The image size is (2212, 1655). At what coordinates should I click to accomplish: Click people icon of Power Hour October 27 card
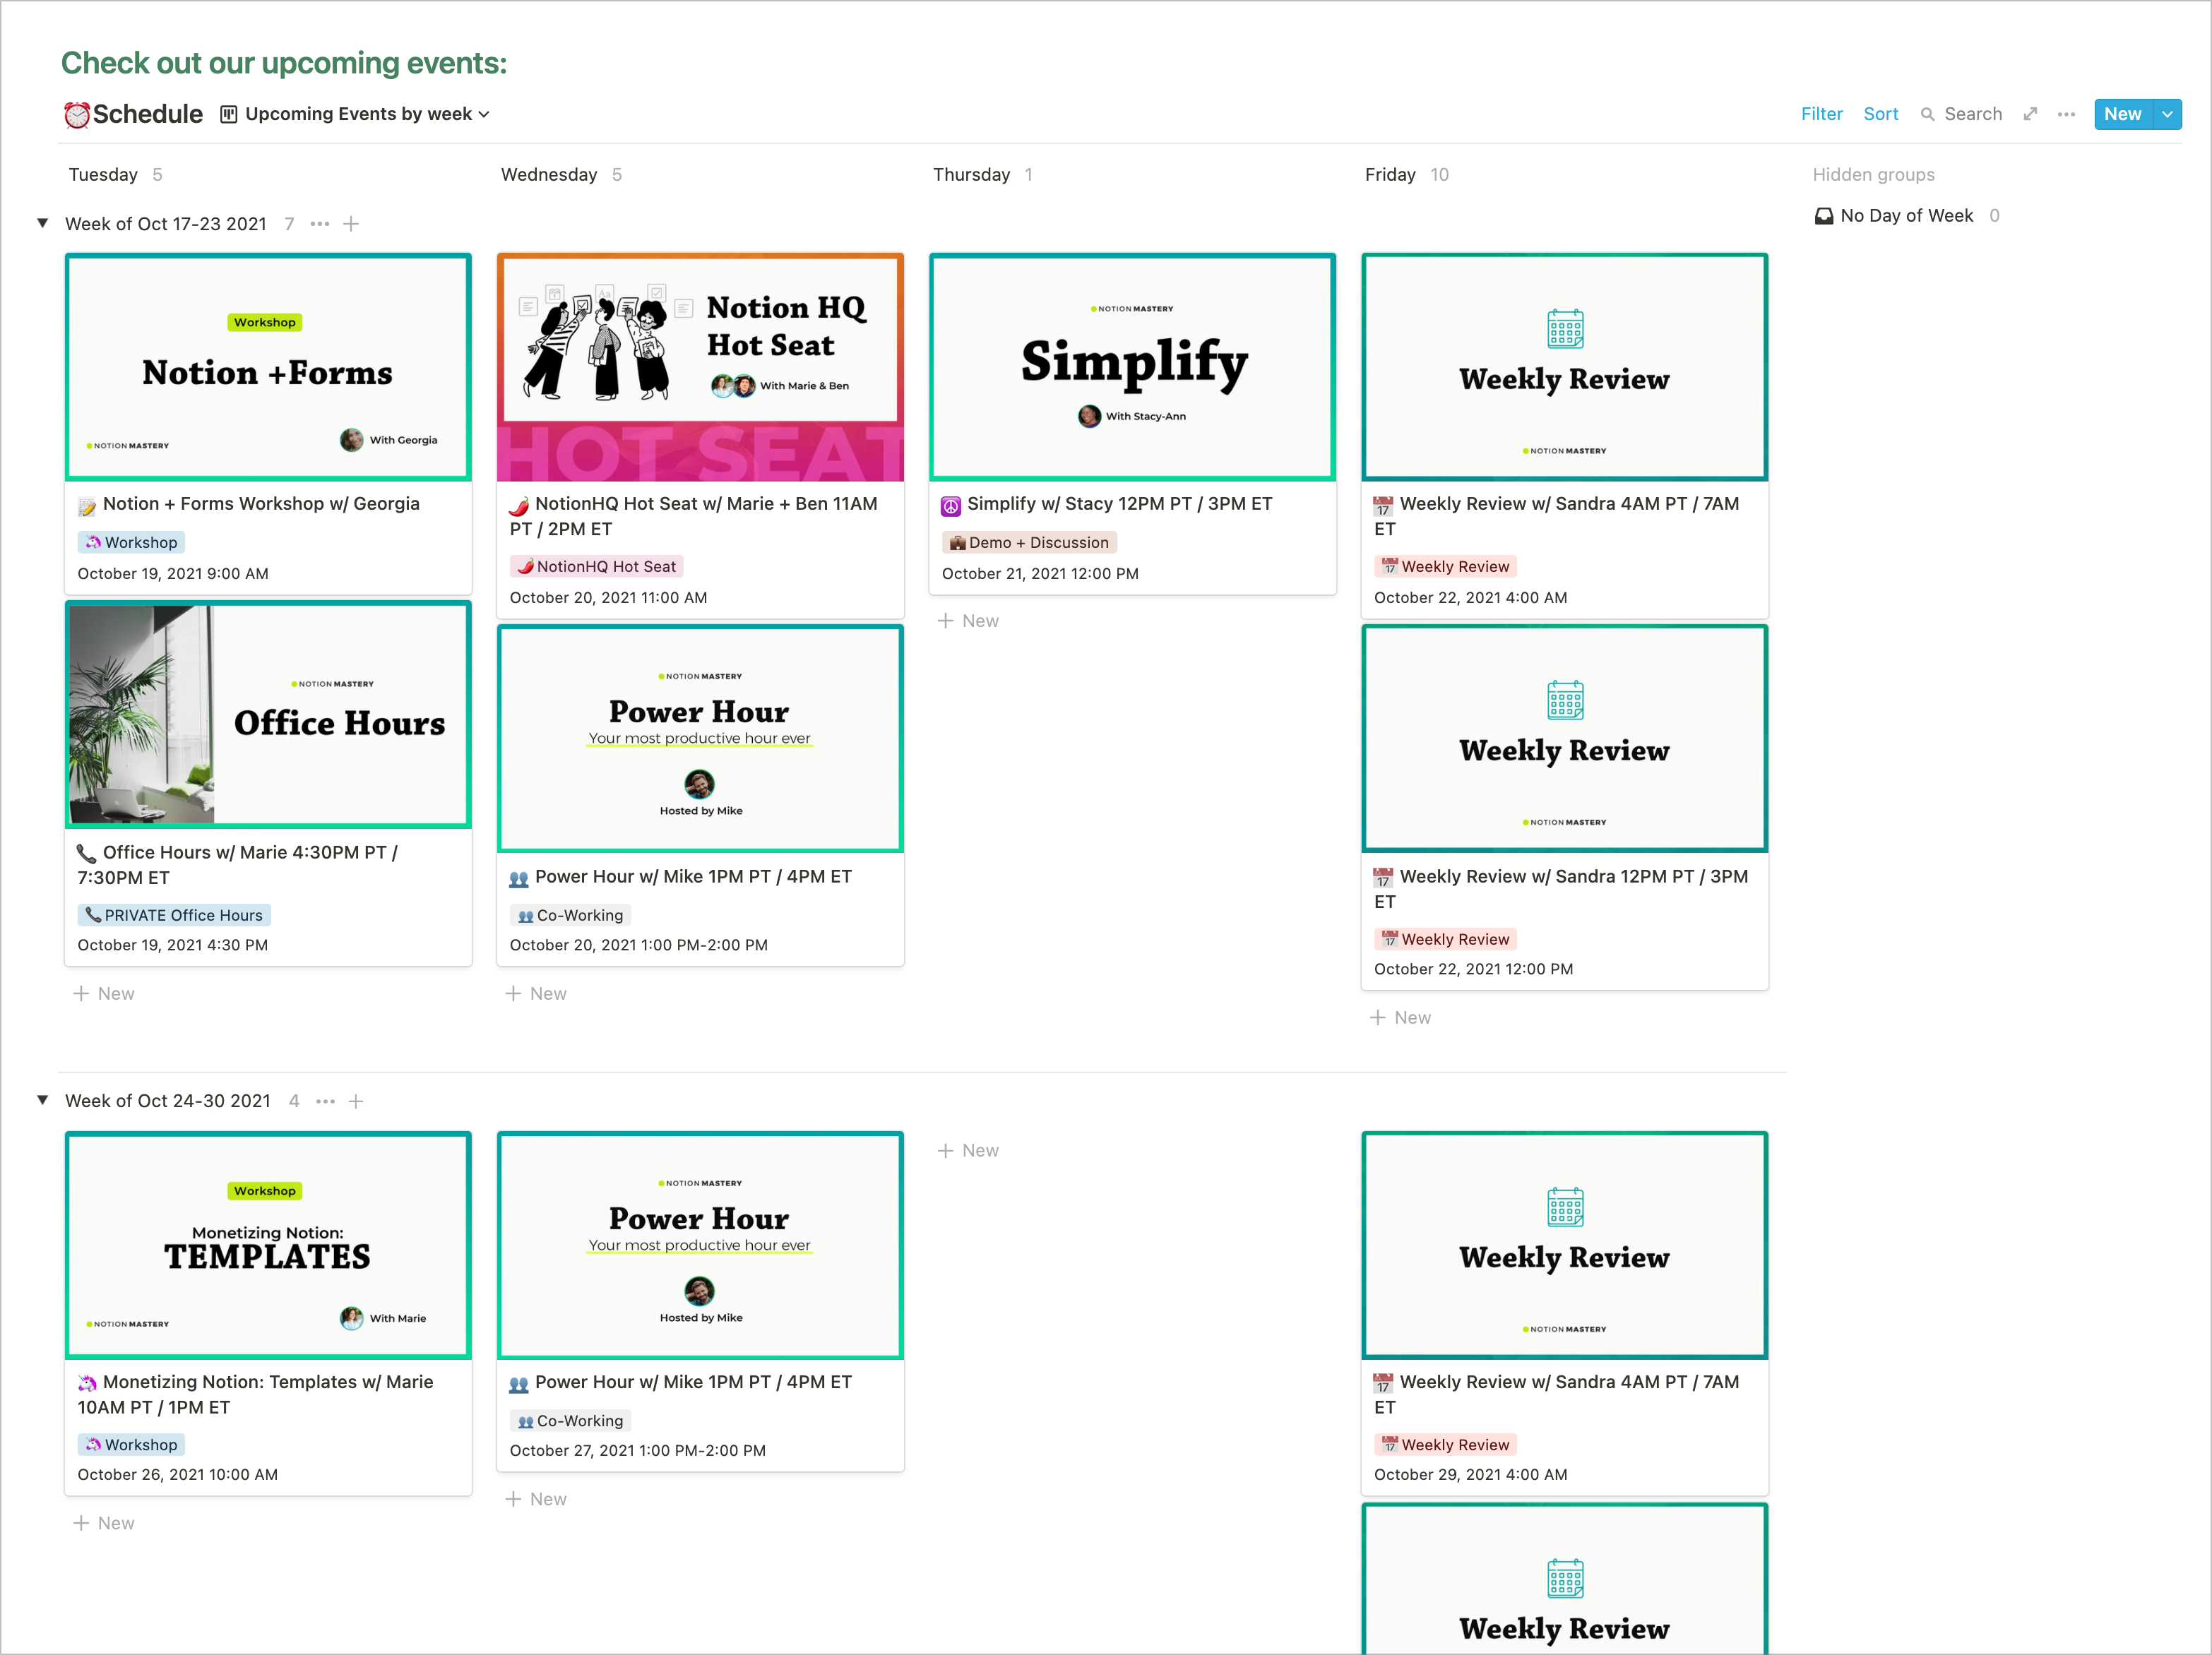click(519, 1384)
